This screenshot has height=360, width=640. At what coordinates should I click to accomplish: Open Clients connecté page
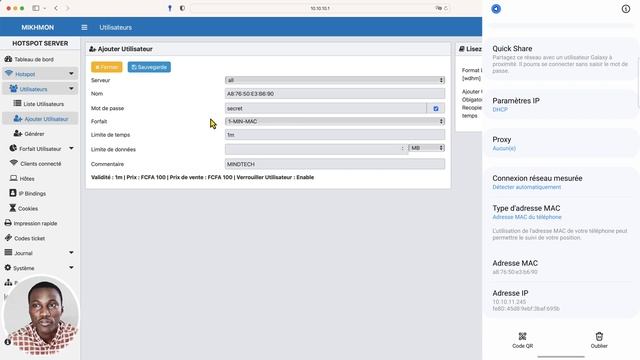[x=41, y=164]
